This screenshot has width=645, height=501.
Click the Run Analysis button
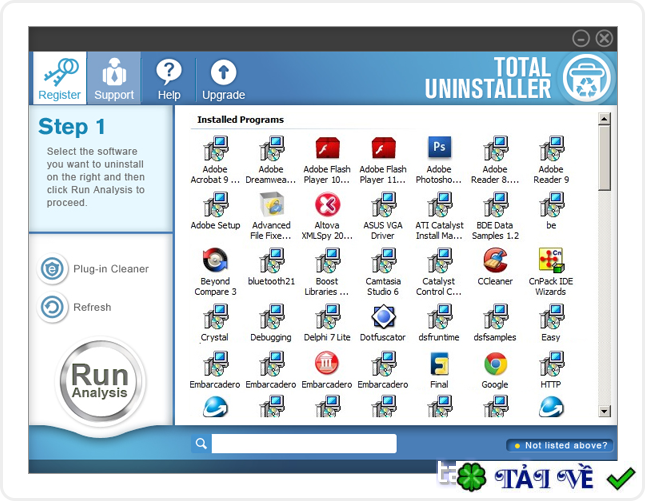(100, 381)
